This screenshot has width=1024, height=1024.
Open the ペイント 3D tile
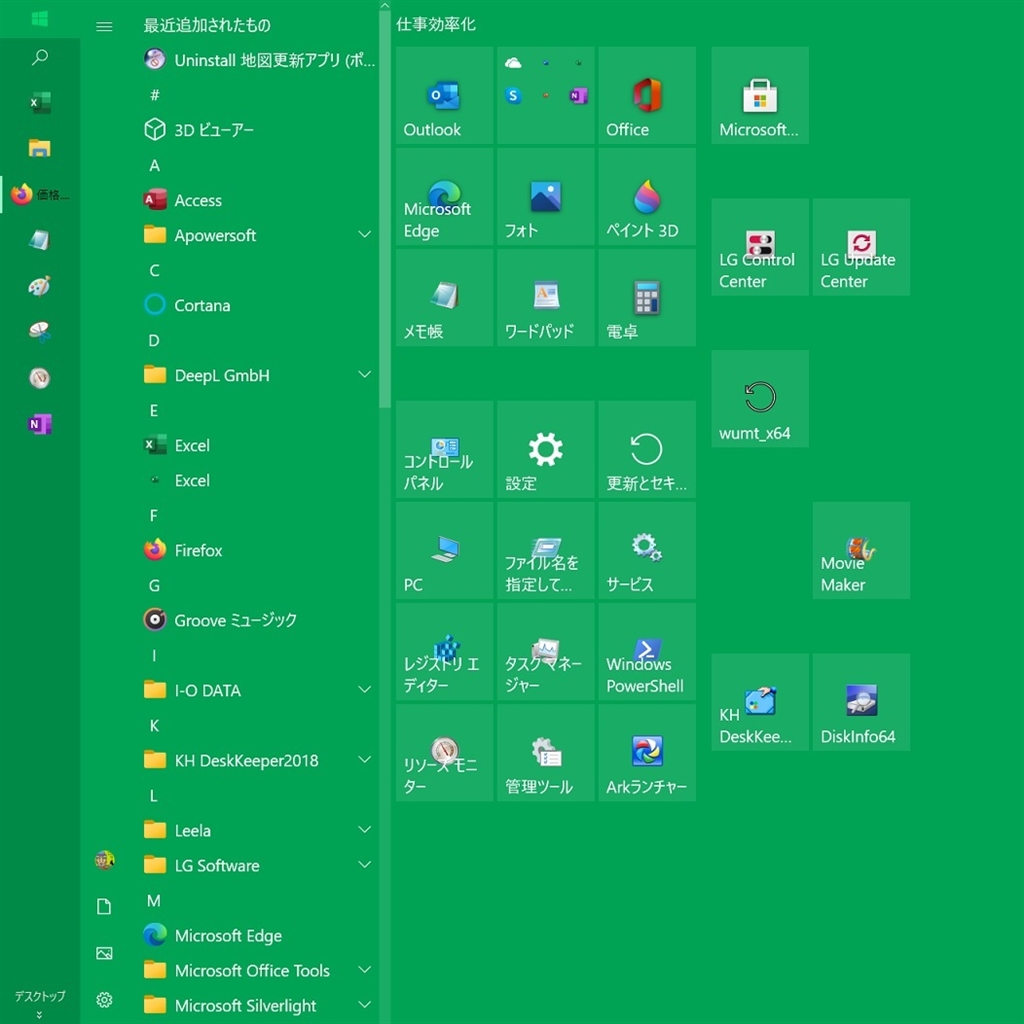[647, 197]
